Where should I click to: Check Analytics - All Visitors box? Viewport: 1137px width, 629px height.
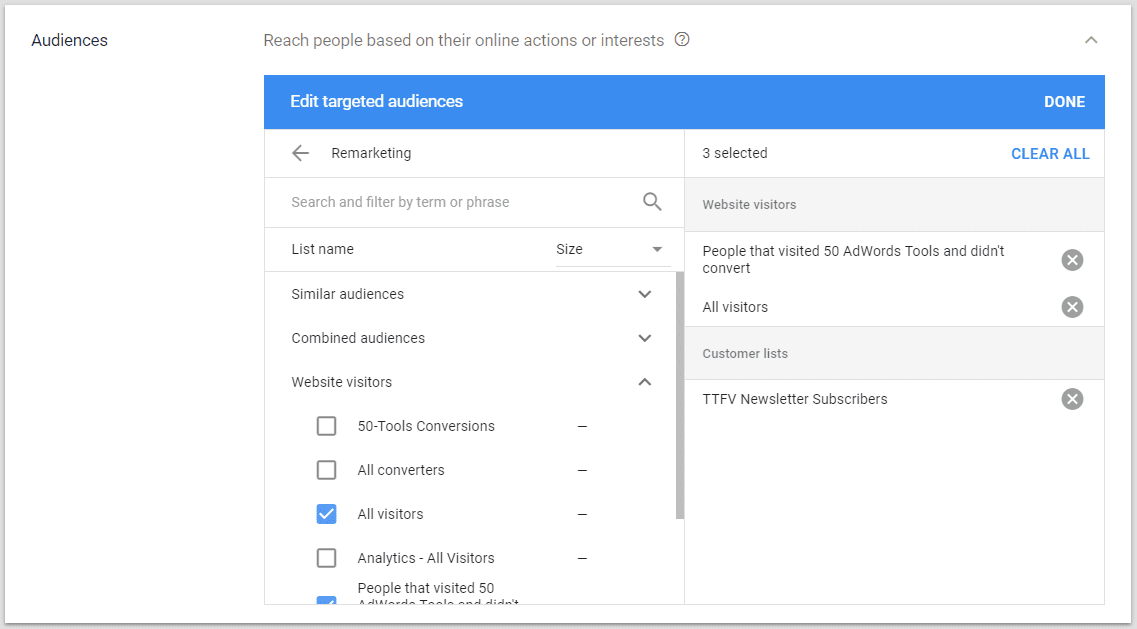(326, 558)
